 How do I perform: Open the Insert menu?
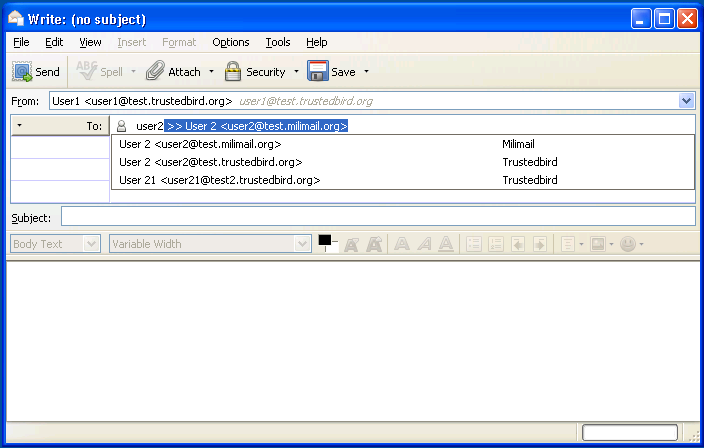(132, 42)
